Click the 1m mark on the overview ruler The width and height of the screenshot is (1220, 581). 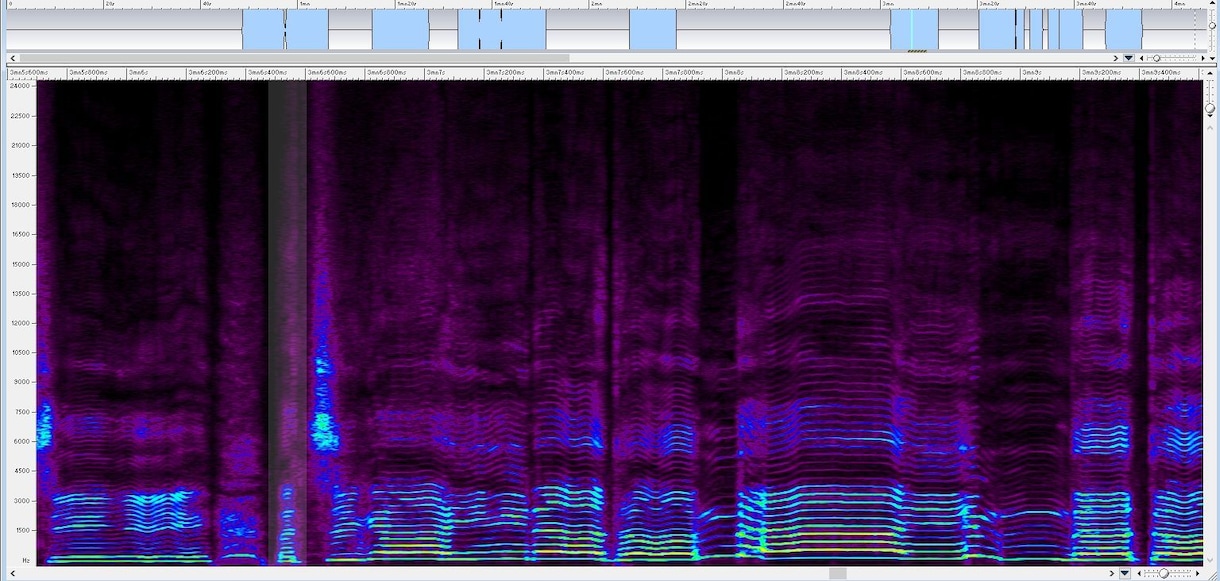[x=304, y=4]
